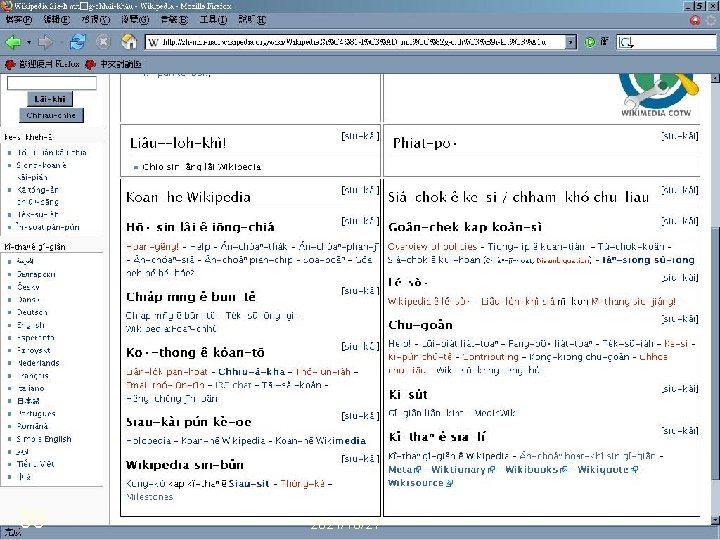Click siu-kái edit link beside Ki-sut heading

tap(680, 389)
